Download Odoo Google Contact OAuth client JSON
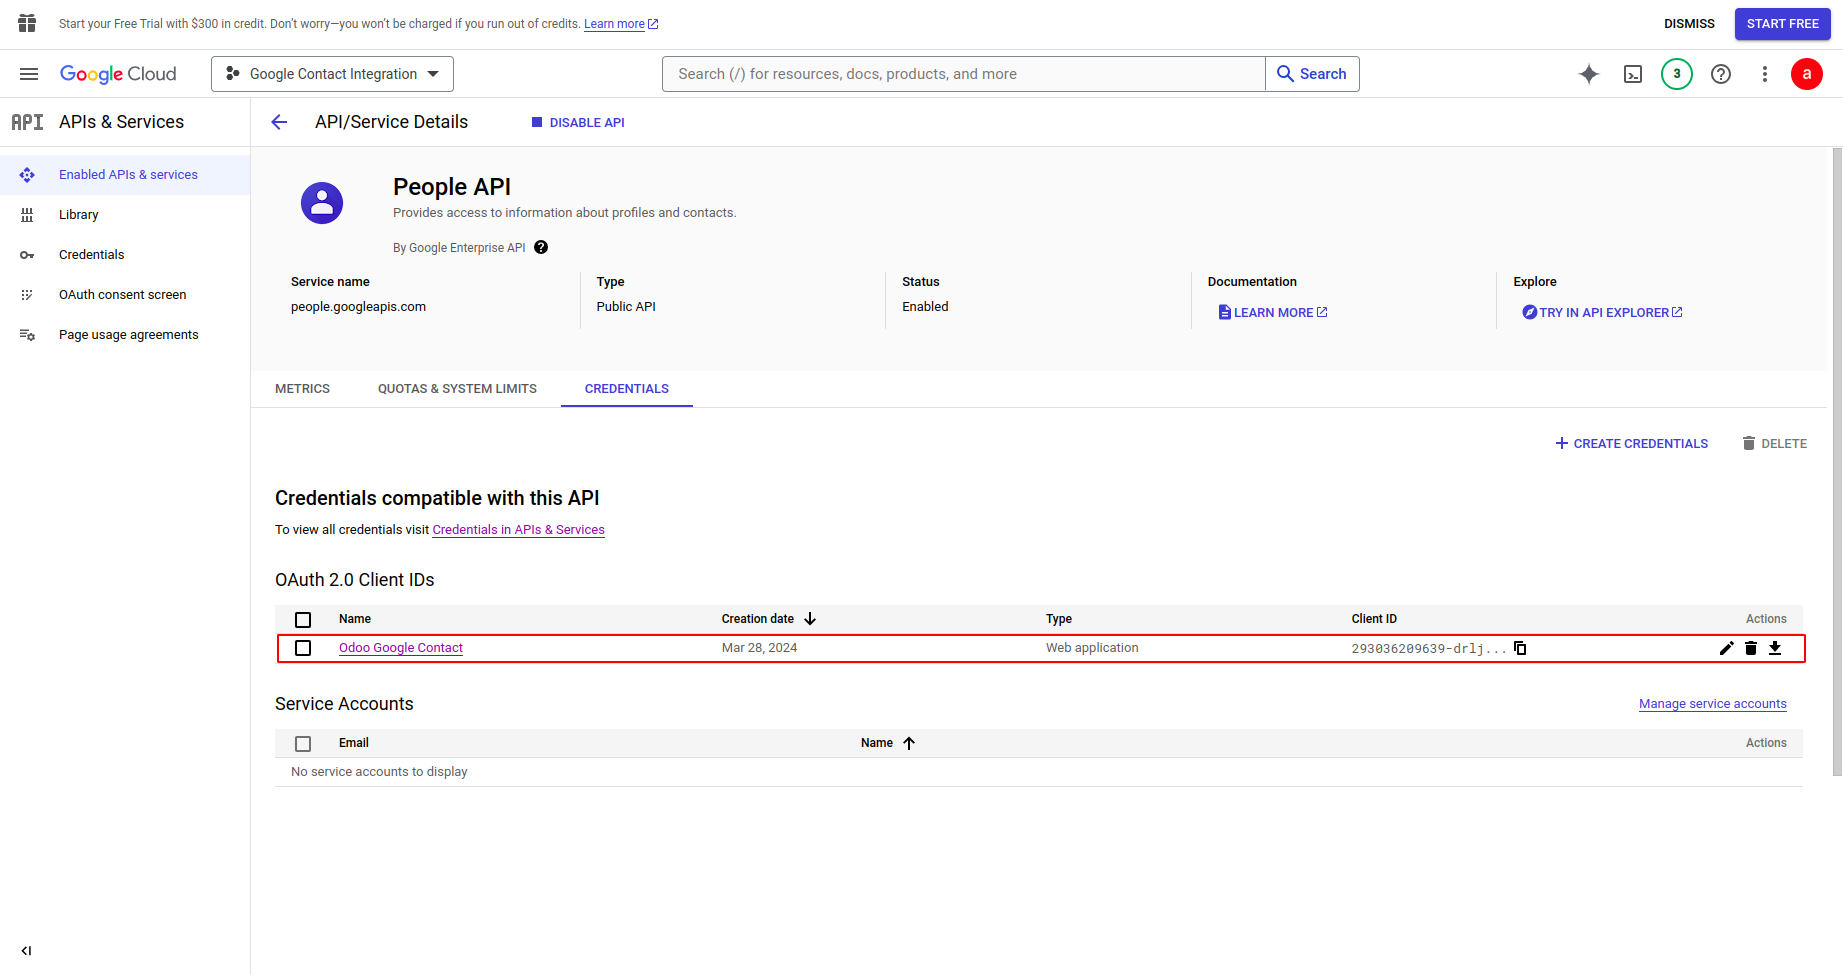This screenshot has height=975, width=1843. 1775,648
